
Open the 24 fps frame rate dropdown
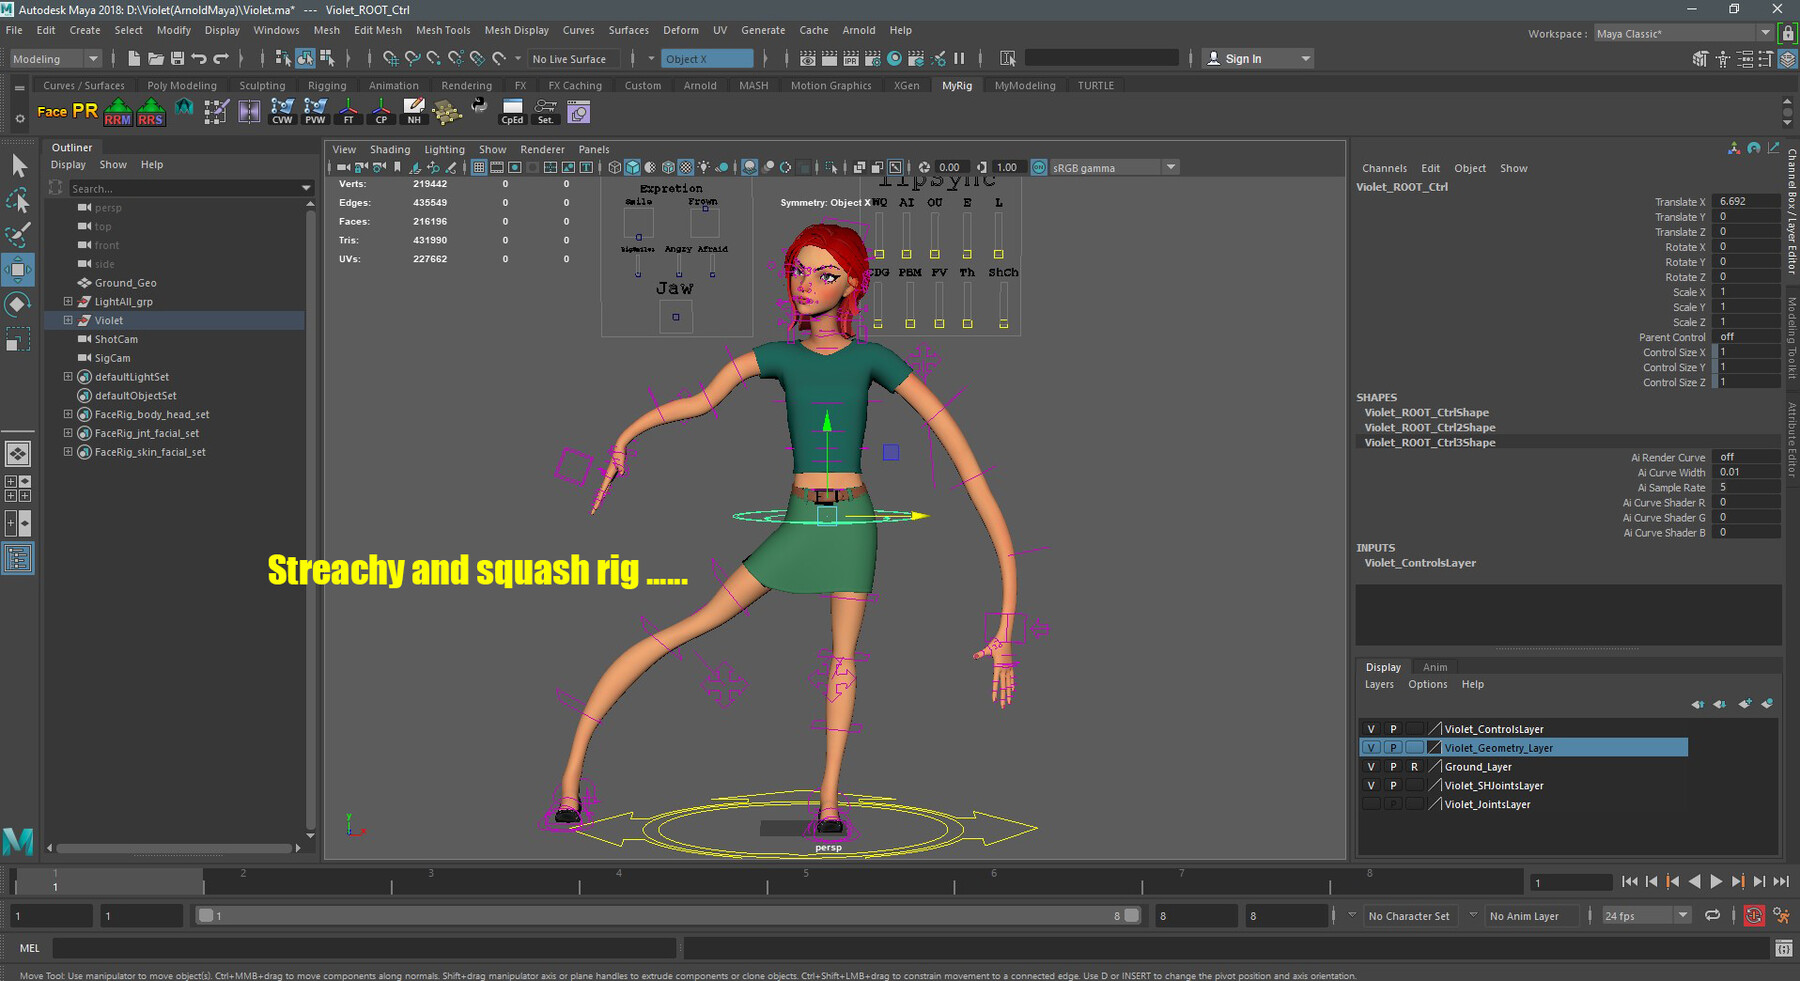click(1645, 916)
